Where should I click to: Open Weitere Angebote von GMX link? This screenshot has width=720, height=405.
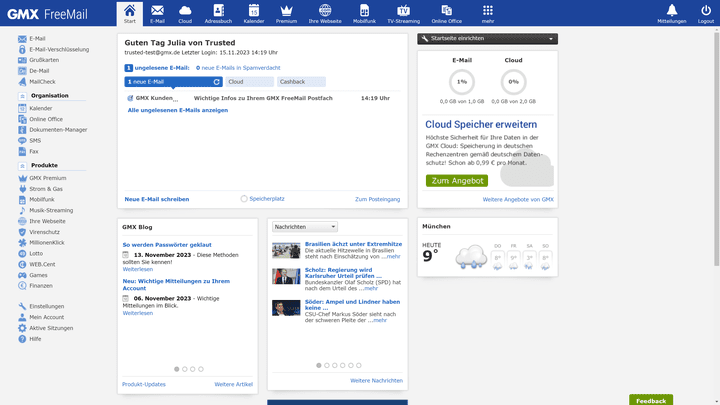pos(518,199)
